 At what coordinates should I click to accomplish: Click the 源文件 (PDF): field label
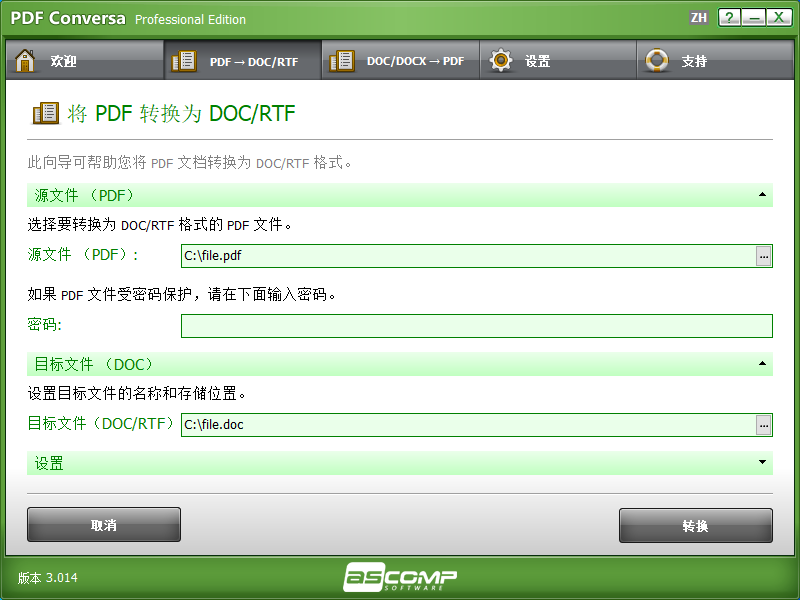pos(83,255)
